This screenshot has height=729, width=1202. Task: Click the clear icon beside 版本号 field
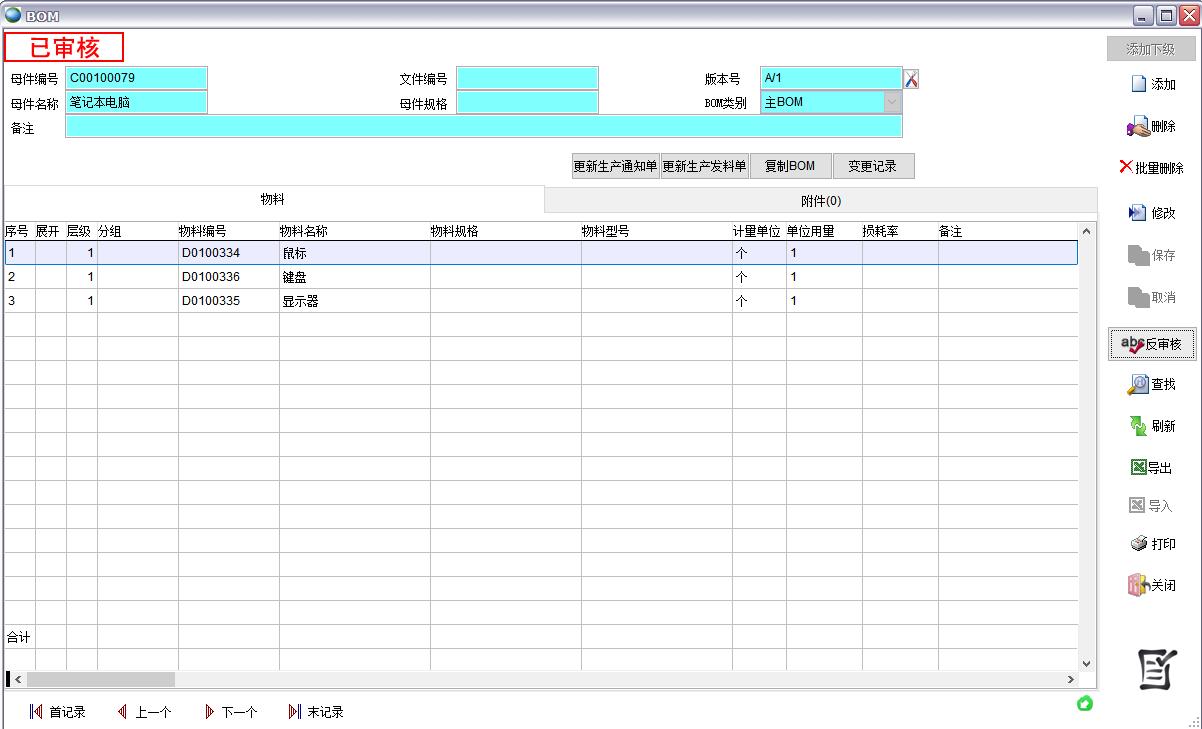pyautogui.click(x=911, y=79)
